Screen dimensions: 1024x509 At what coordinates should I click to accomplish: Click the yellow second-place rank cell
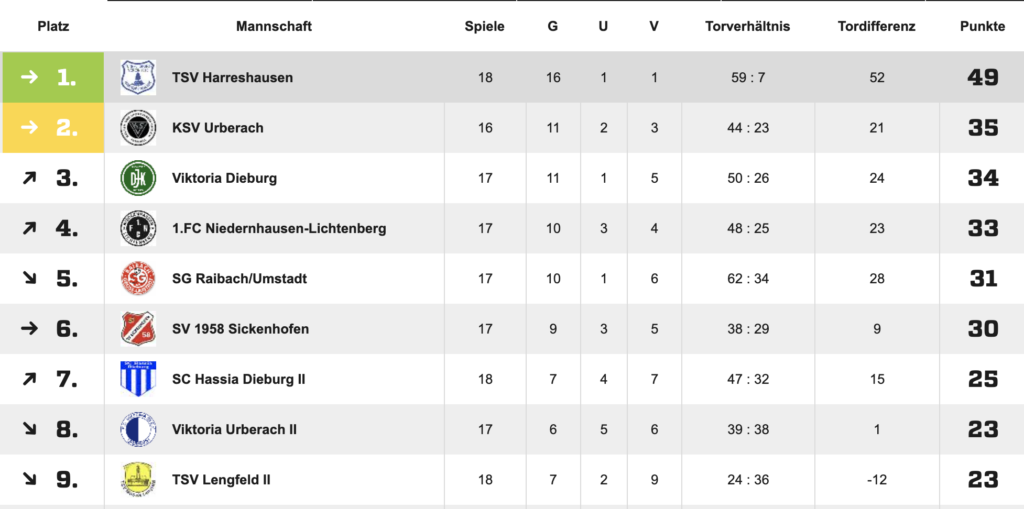point(53,127)
